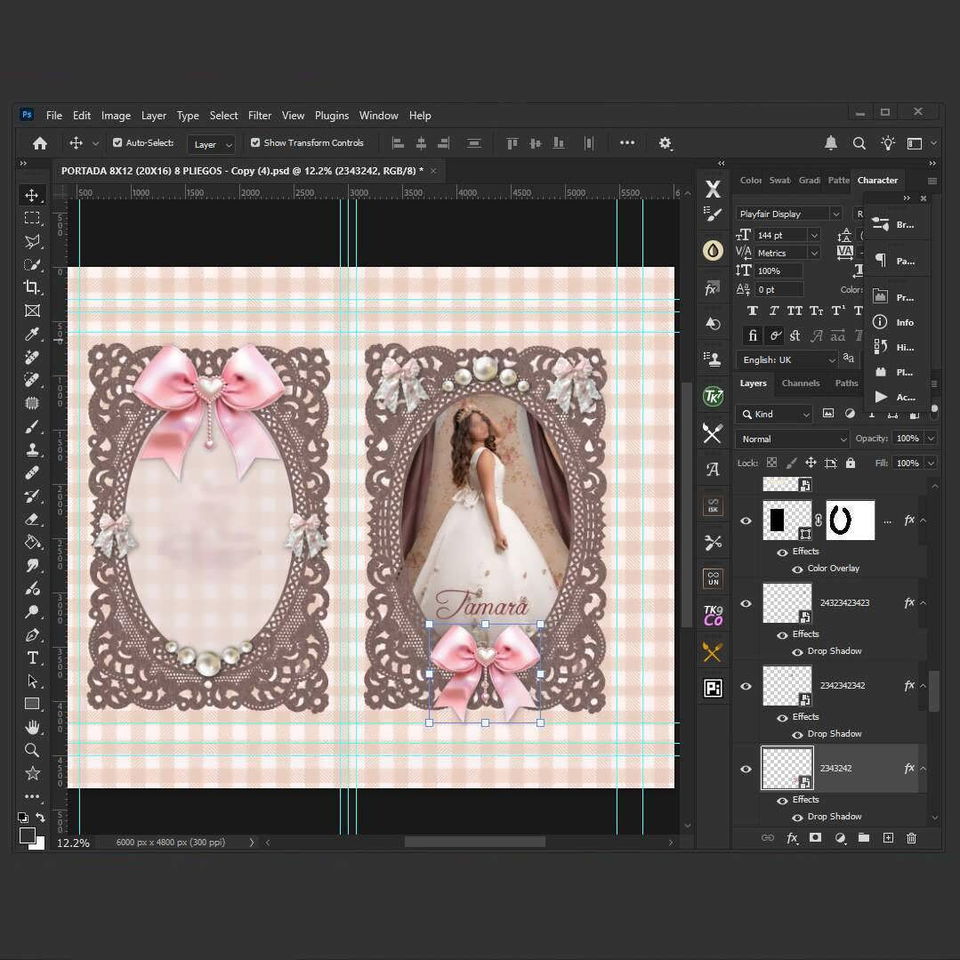Click the Opacity 100% field
This screenshot has height=960, width=960.
[908, 438]
